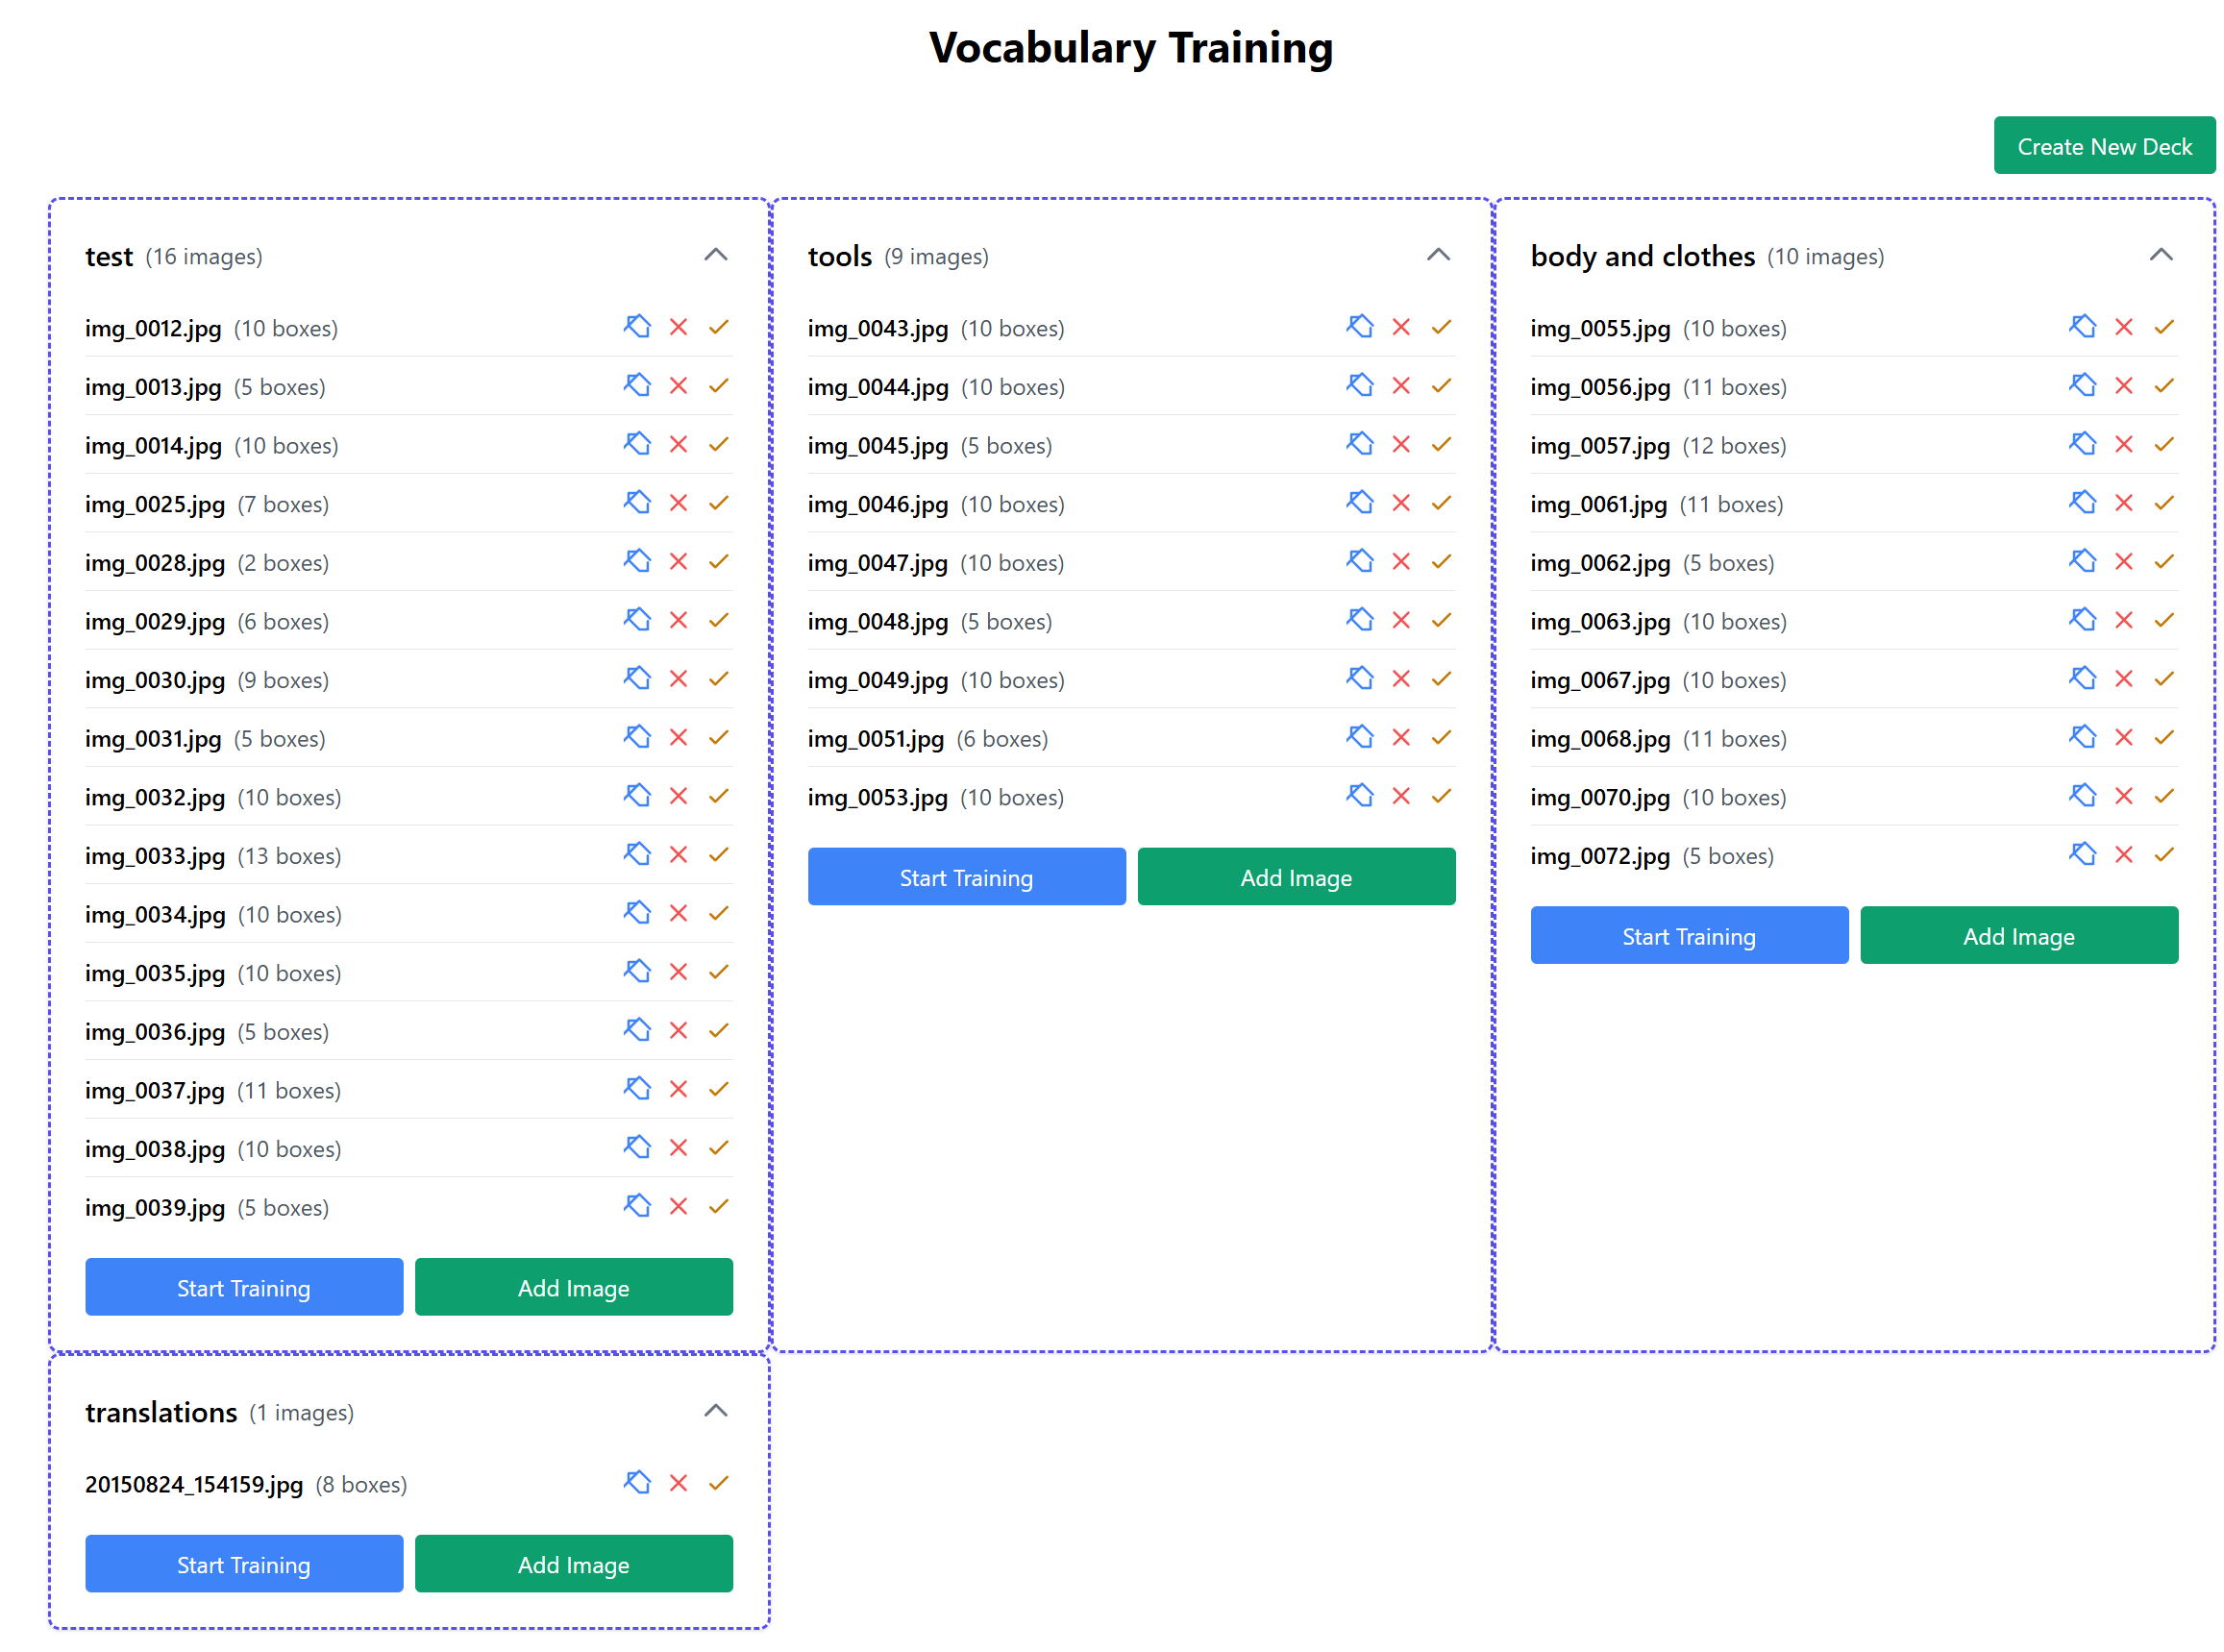Toggle the checkmark for img_0057.jpg
Screen dimensions: 2224x1652
[x=2163, y=444]
